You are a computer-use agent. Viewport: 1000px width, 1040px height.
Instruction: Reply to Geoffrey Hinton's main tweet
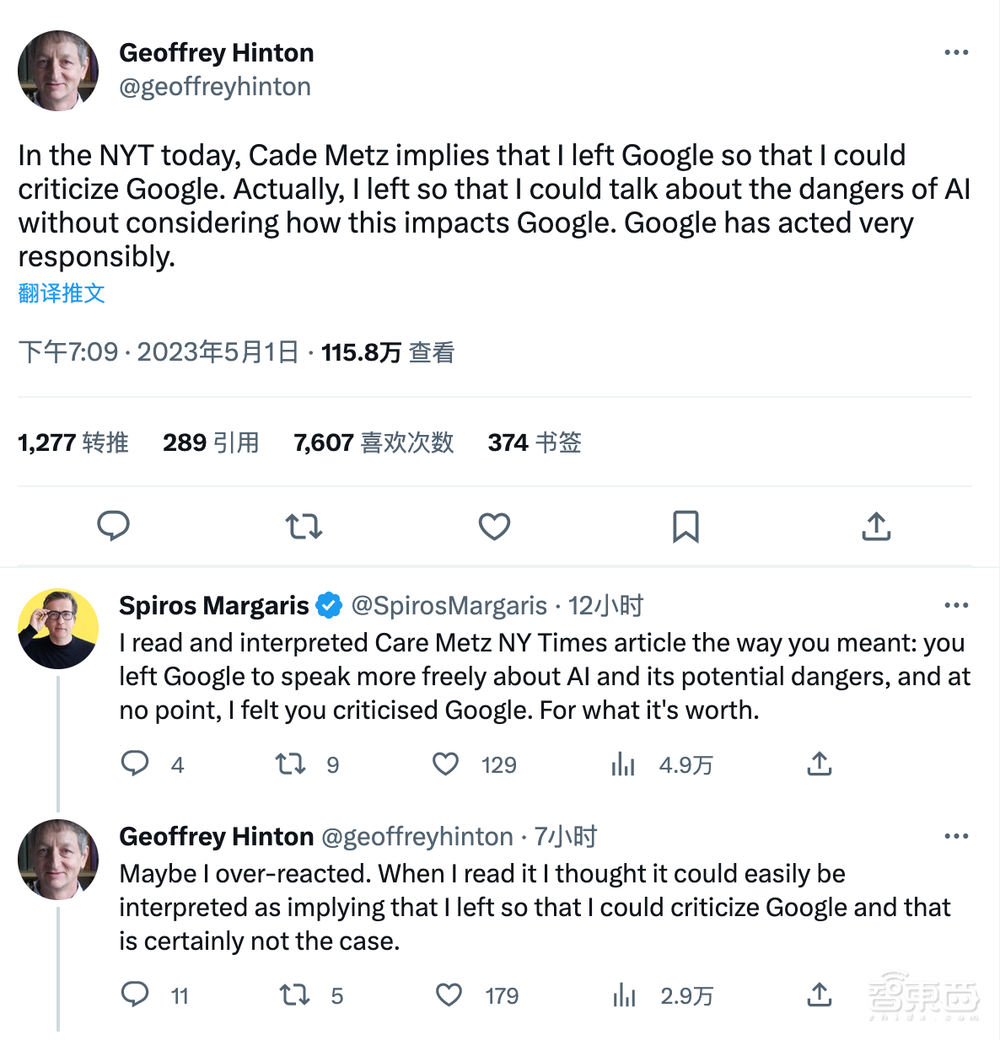(113, 526)
